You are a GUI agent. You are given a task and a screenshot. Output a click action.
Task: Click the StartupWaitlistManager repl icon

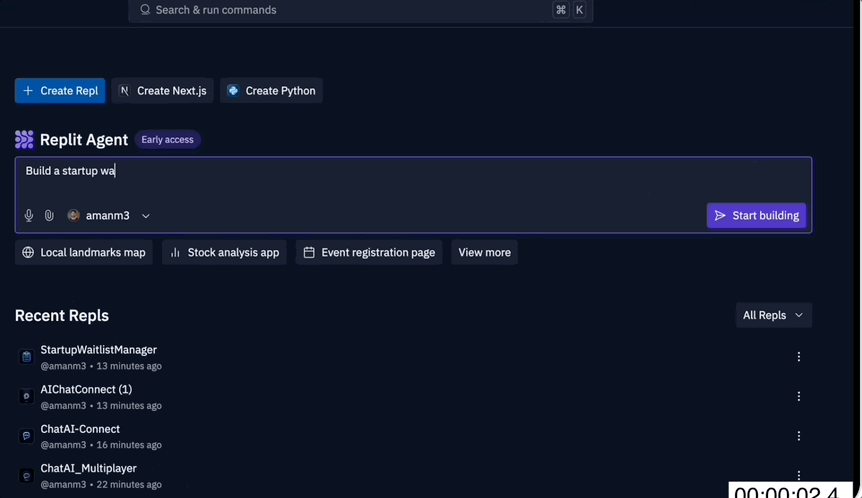(26, 357)
